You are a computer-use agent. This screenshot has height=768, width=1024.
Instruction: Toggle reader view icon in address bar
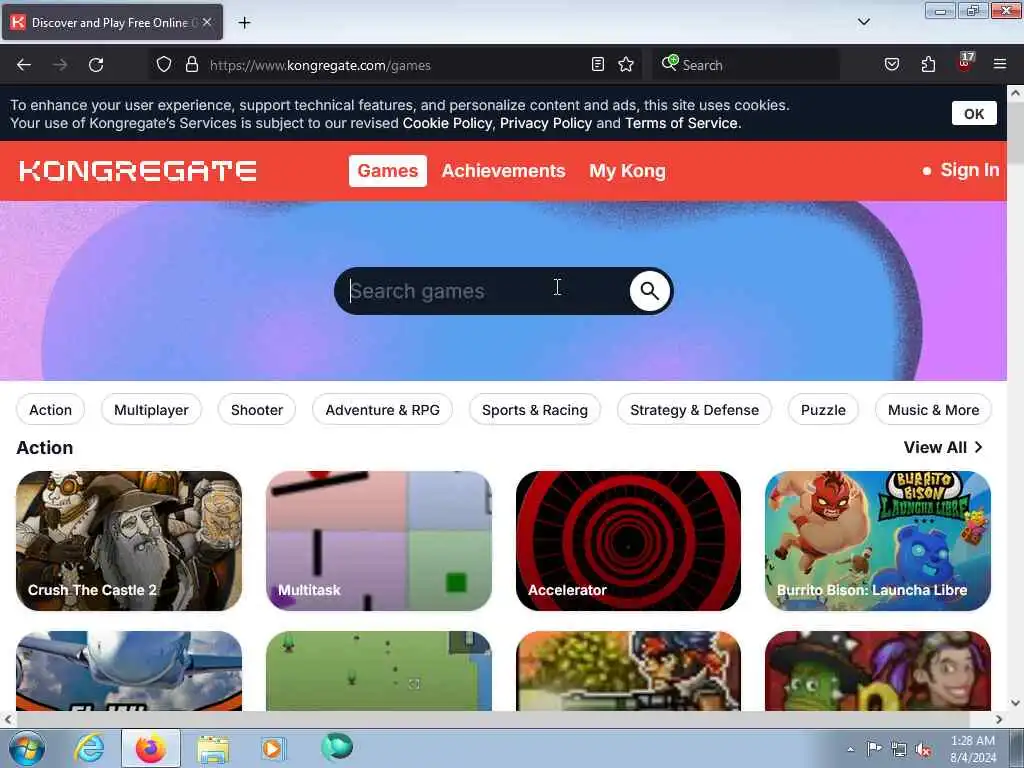tap(598, 64)
